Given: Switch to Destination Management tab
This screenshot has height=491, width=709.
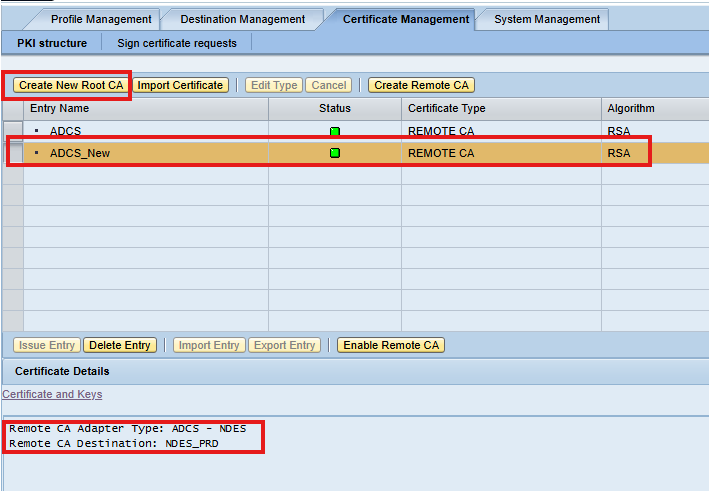Looking at the screenshot, I should point(242,19).
